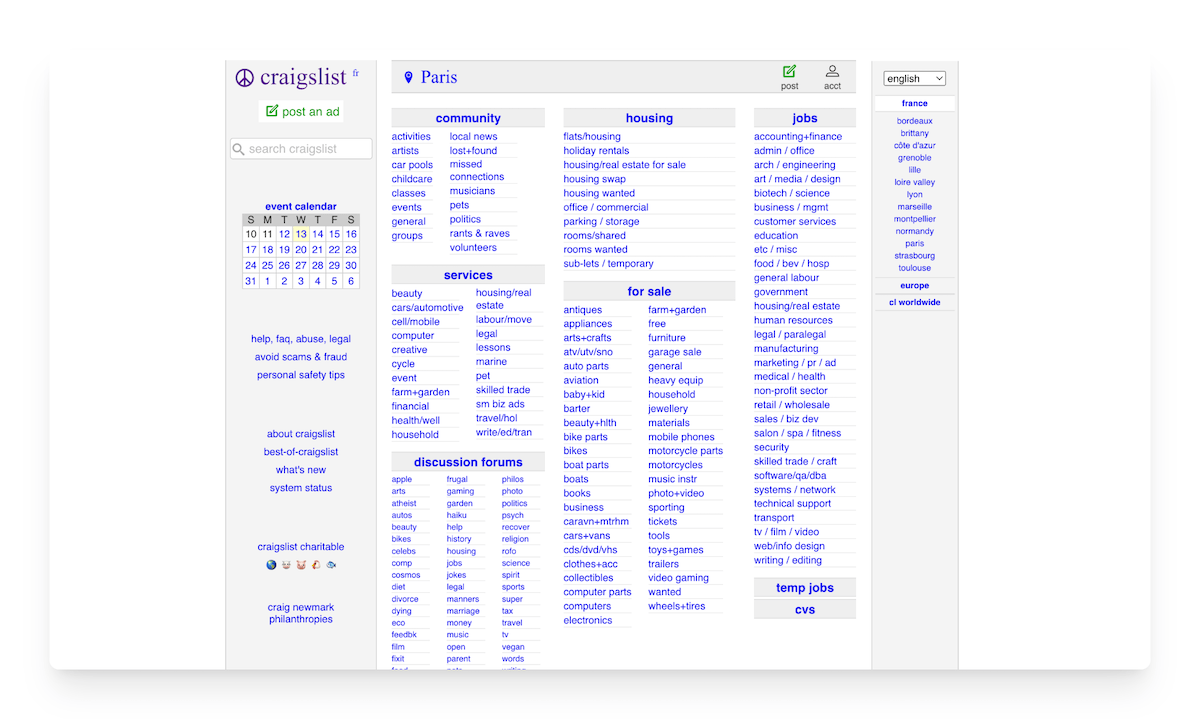The width and height of the screenshot is (1200, 719).
Task: Open rants & raves
Action: 480,234
